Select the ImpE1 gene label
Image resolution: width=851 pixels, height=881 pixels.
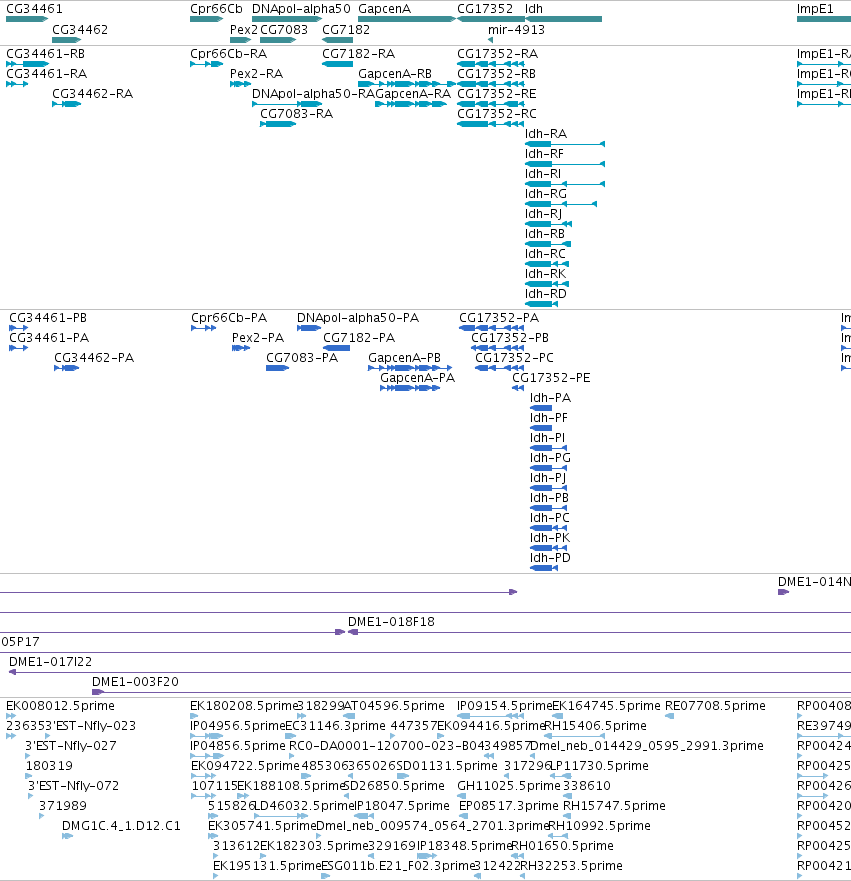pyautogui.click(x=815, y=9)
